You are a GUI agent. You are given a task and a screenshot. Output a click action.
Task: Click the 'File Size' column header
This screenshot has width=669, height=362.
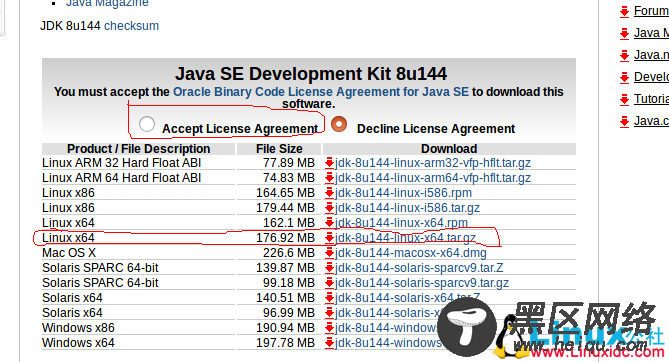coord(279,149)
